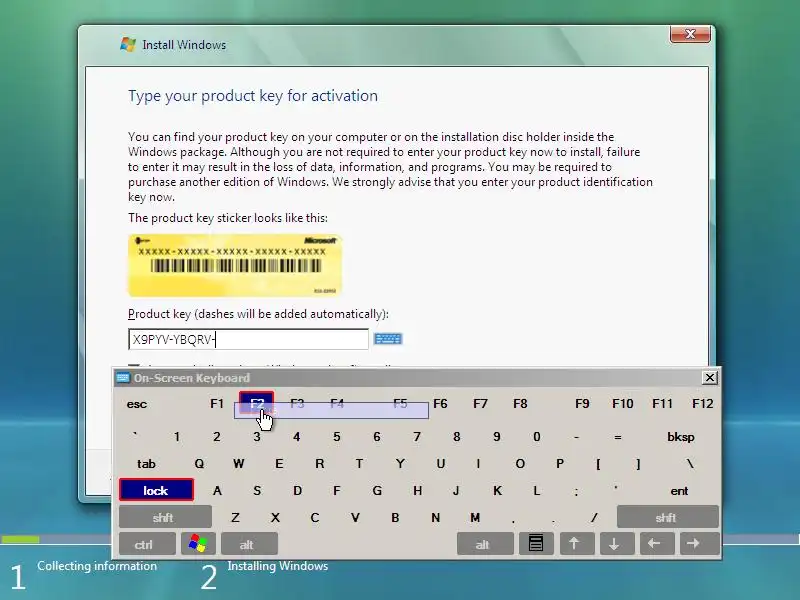This screenshot has height=600, width=800.
Task: Click the C key
Action: coord(315,517)
